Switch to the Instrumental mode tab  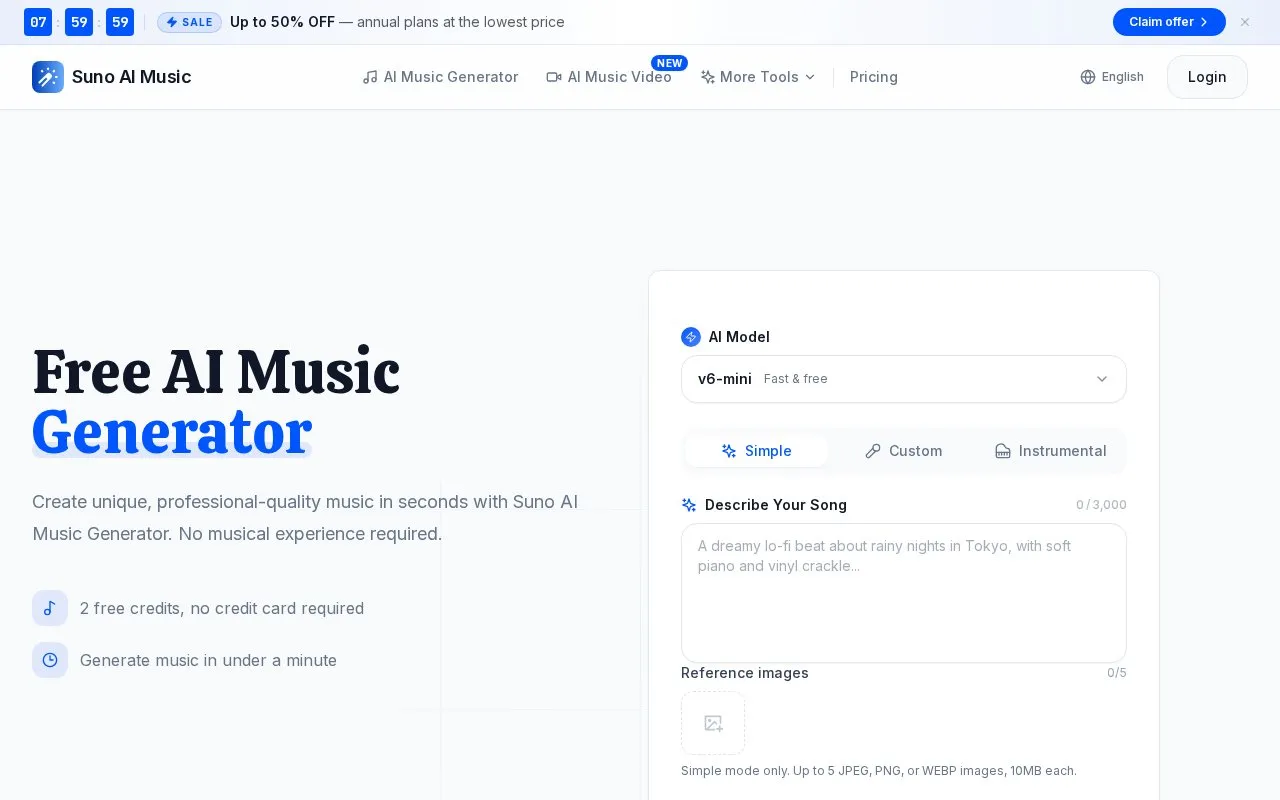[x=1051, y=451]
